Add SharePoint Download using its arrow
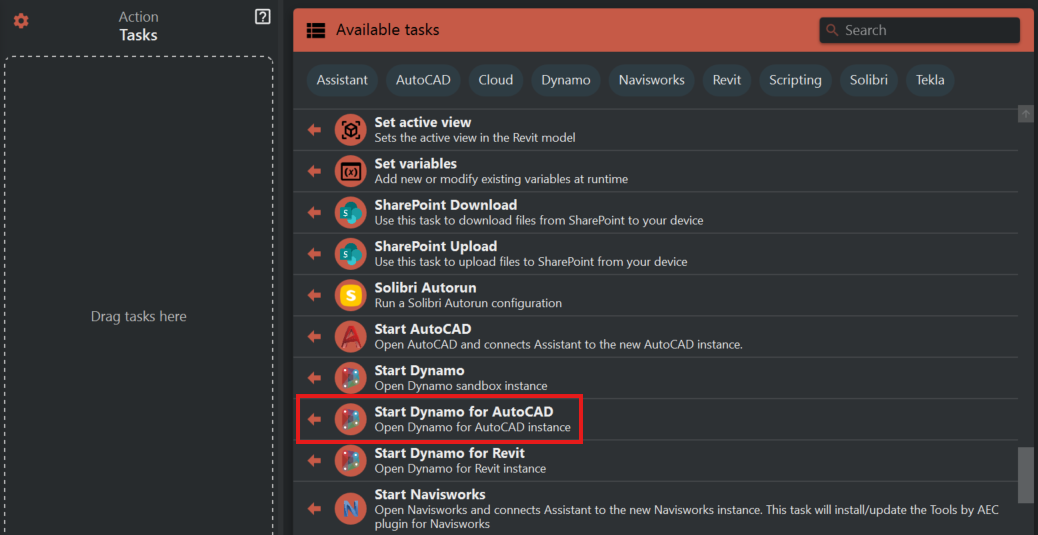The width and height of the screenshot is (1038, 535). tap(314, 213)
